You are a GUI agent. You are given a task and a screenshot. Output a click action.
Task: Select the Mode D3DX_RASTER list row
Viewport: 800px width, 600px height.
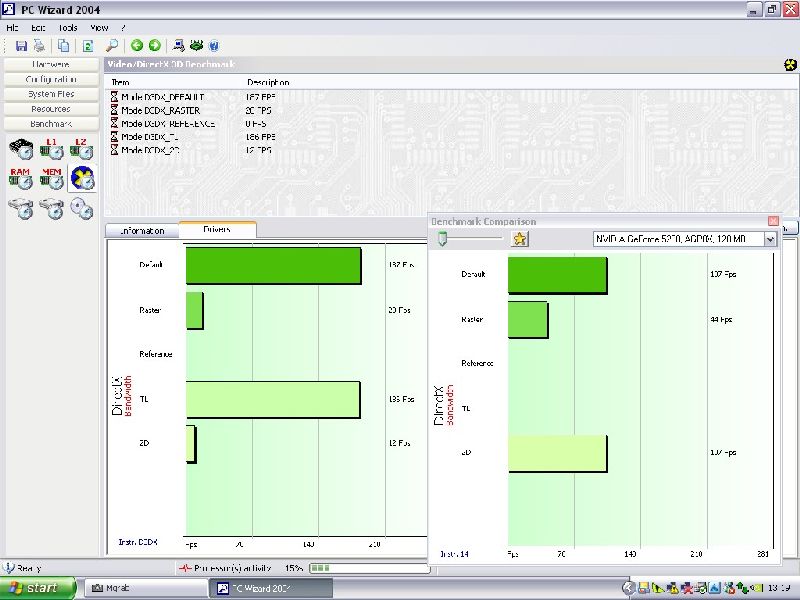tap(160, 110)
